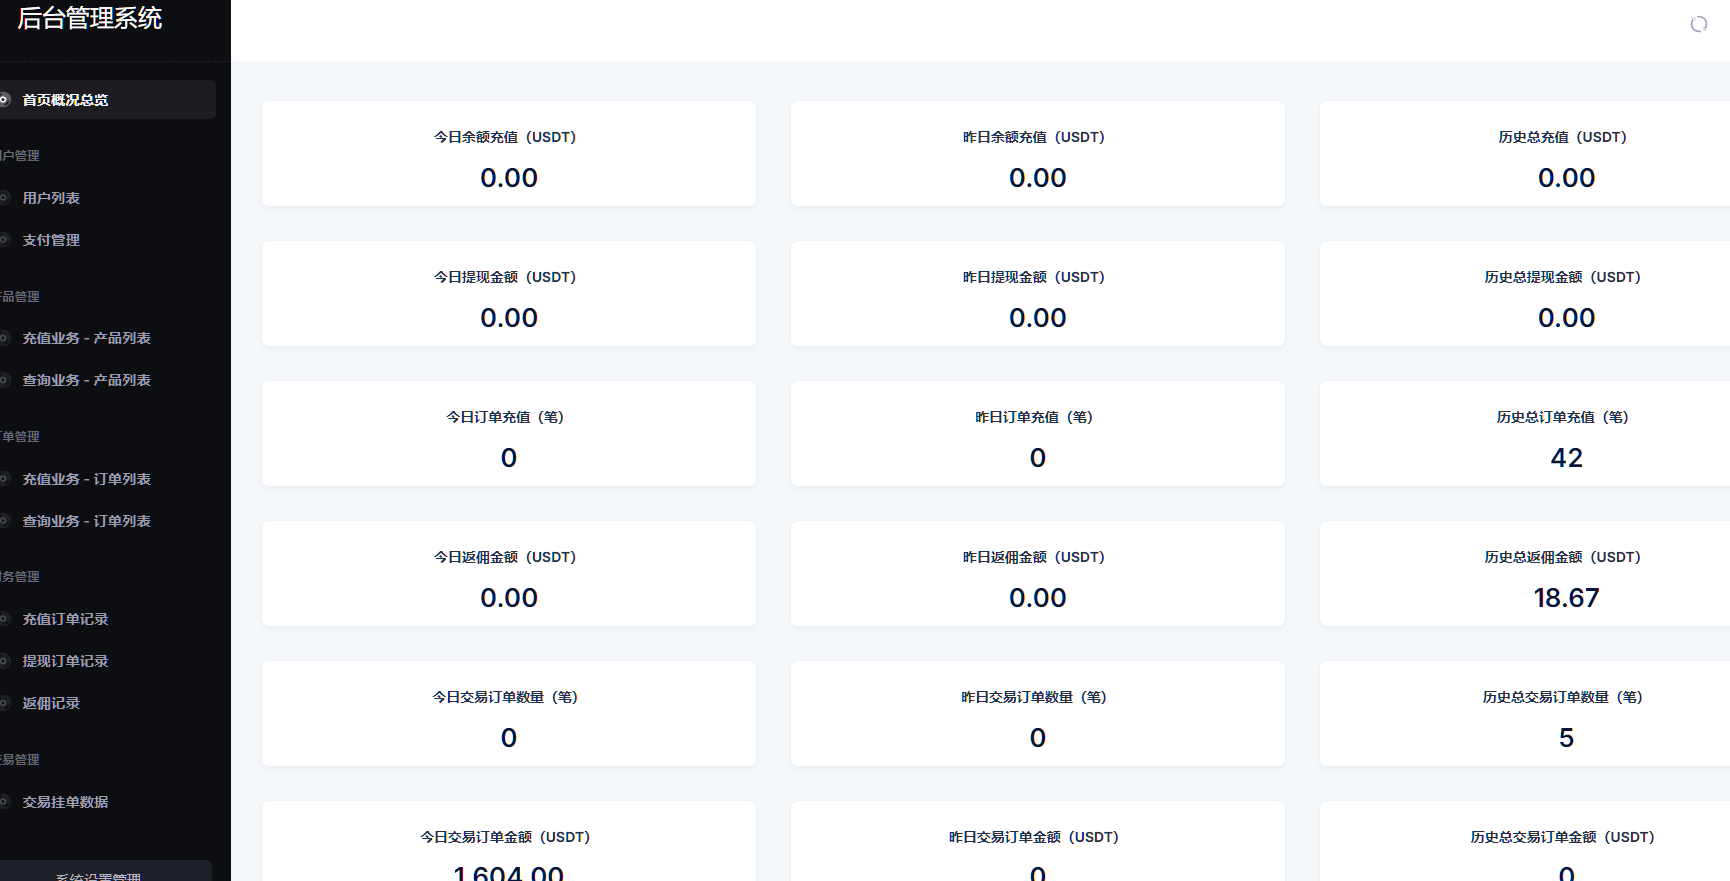Select 充值订单记录 menu item
Viewport: 1730px width, 881px height.
[65, 619]
